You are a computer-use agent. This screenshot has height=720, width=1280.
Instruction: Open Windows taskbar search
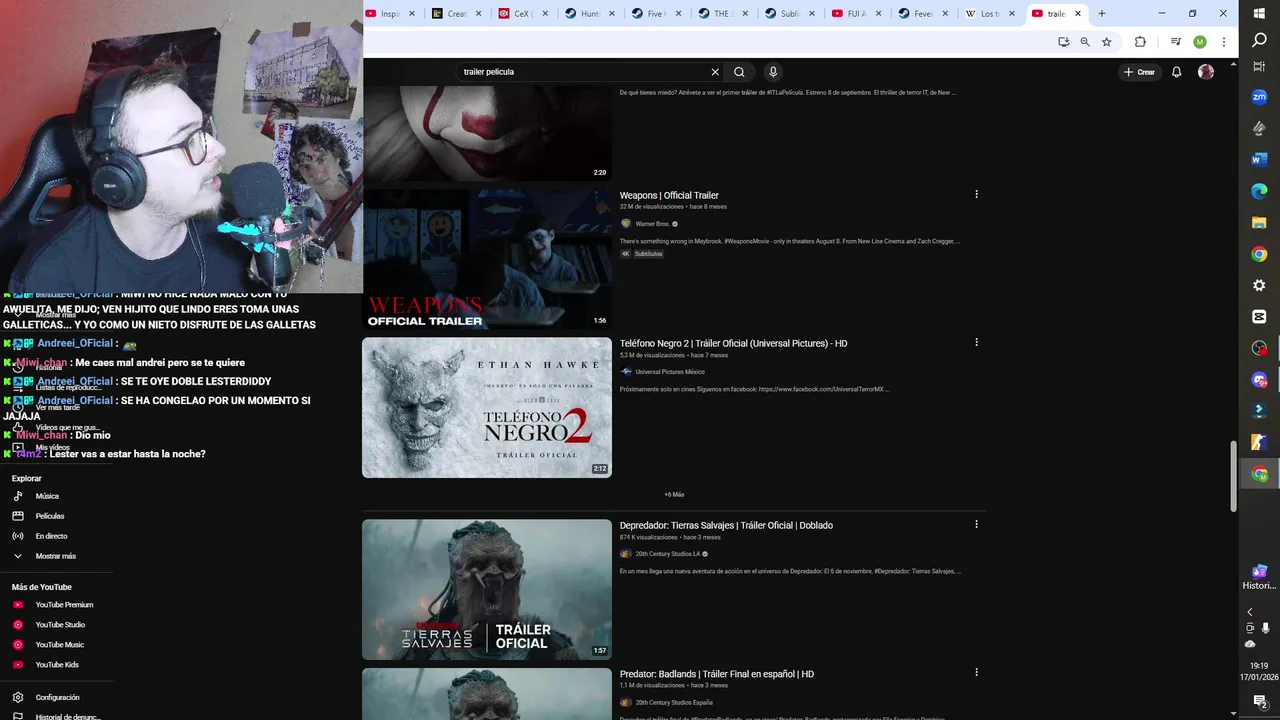(x=1259, y=40)
